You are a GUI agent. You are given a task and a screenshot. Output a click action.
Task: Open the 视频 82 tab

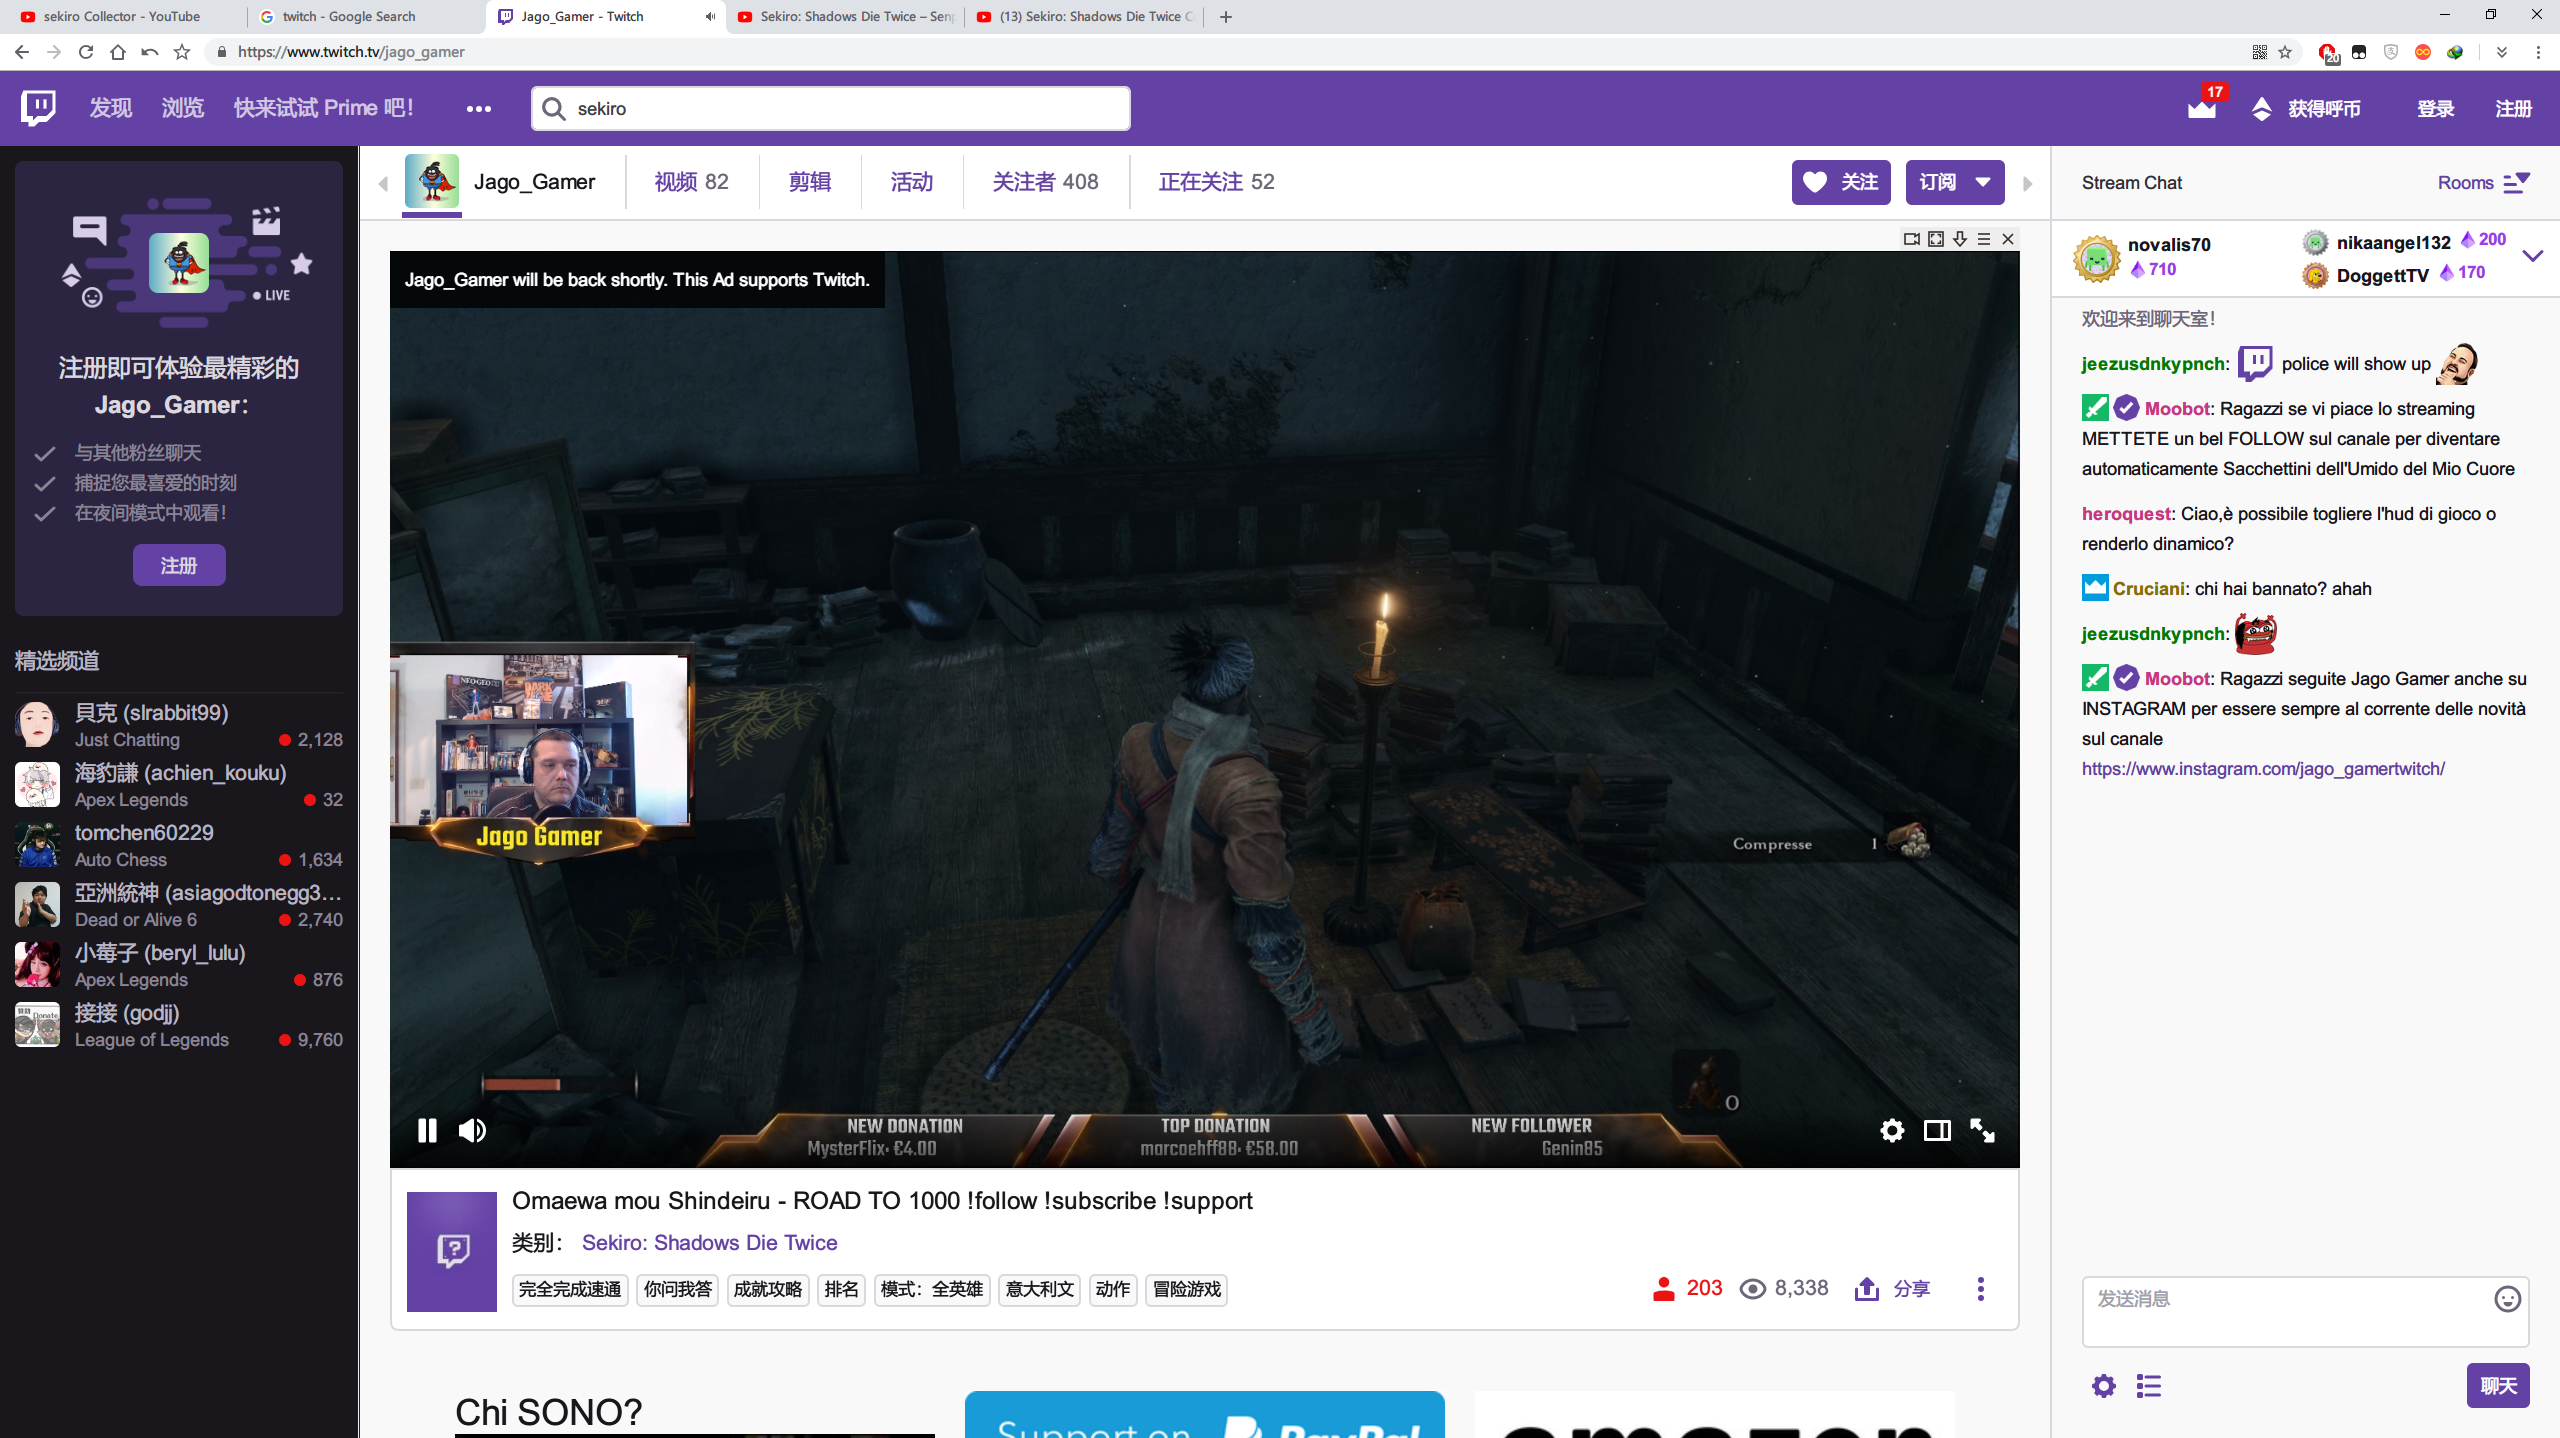pos(691,182)
